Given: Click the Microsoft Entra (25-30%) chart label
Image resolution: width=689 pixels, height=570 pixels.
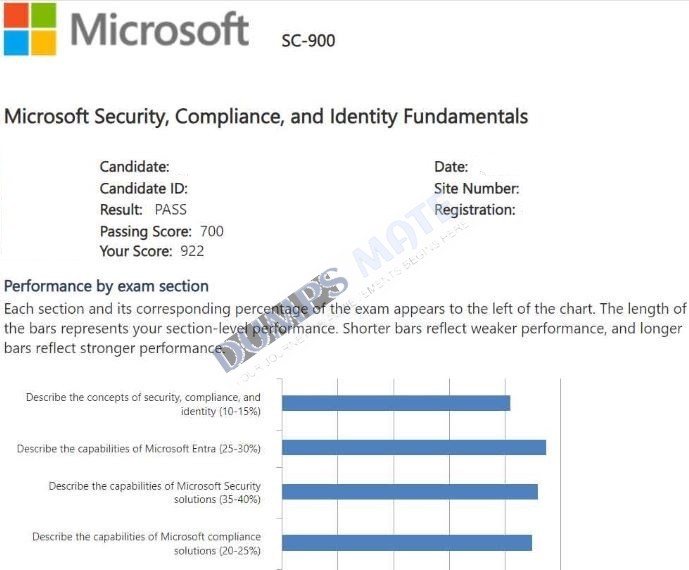Looking at the screenshot, I should click(x=139, y=449).
